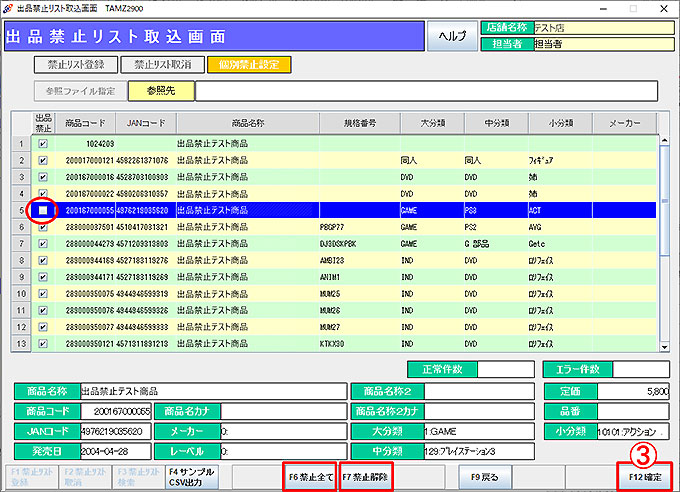Viewport: 680px width, 492px height.
Task: Select the 禁止リスト取消 mode button
Action: [161, 65]
